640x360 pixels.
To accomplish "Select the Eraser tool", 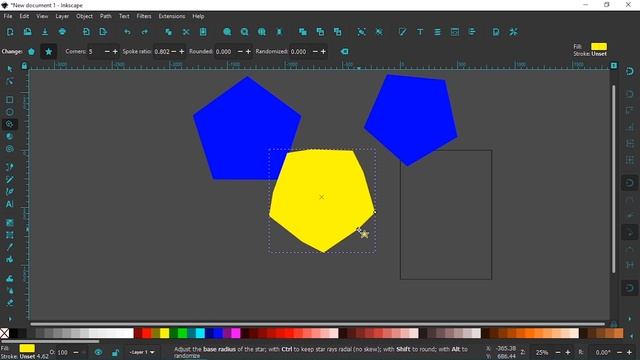I will [x=10, y=303].
